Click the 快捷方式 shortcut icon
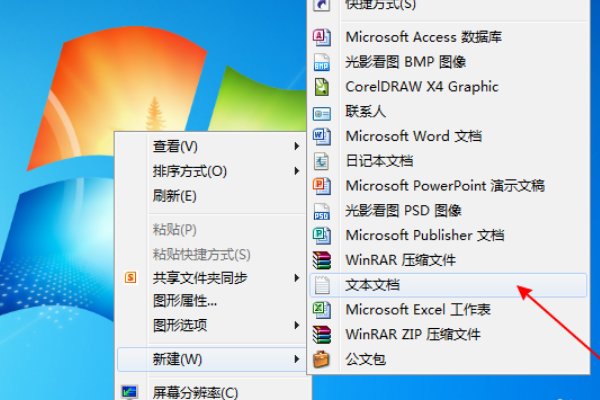 (321, 5)
